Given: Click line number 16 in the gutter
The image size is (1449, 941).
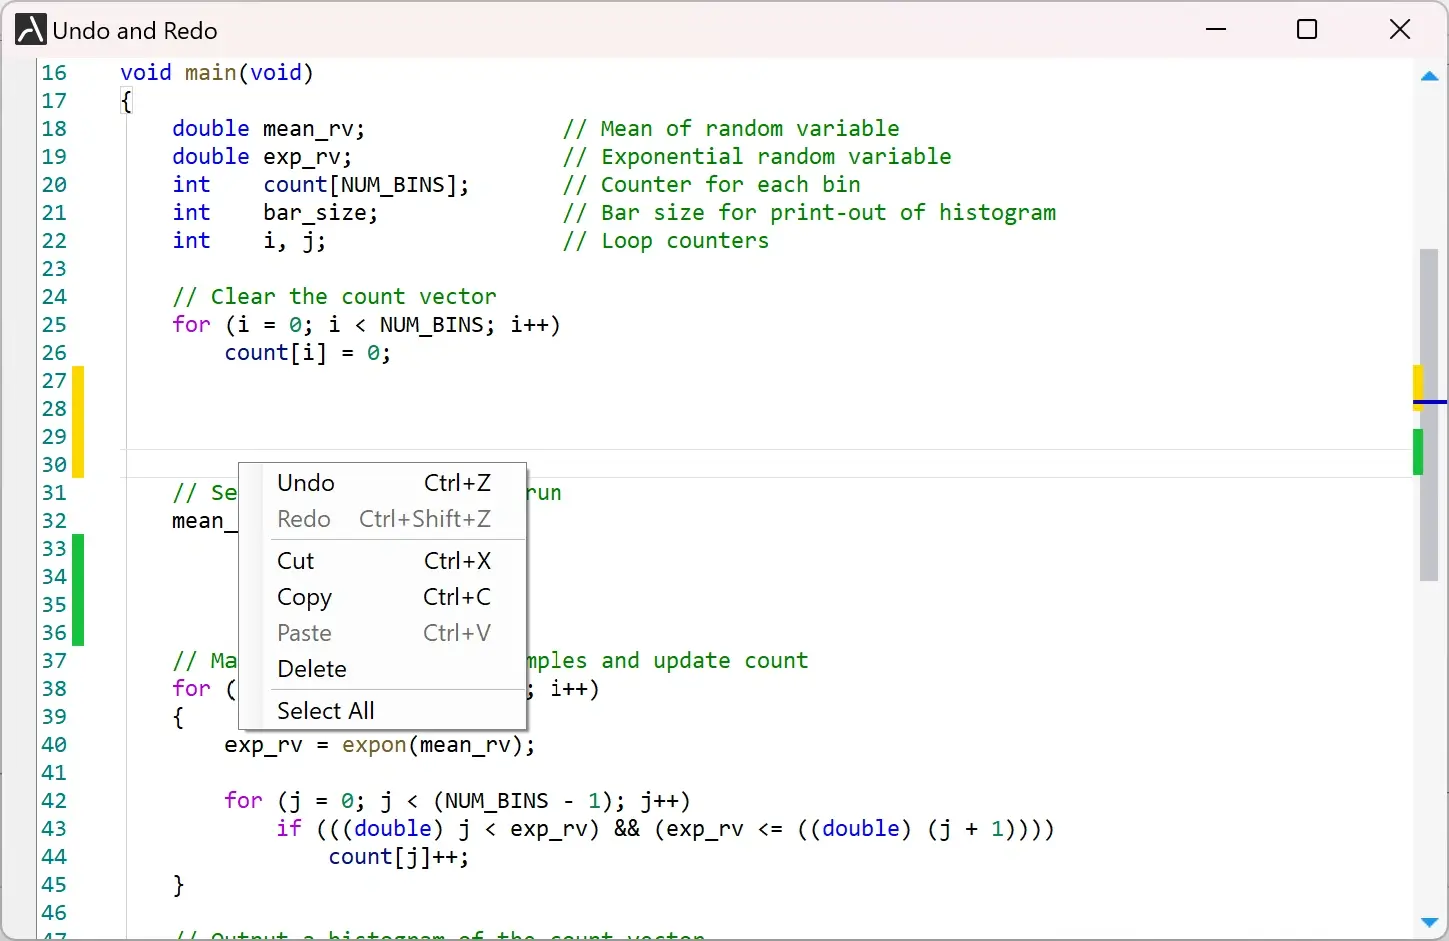Looking at the screenshot, I should (54, 73).
